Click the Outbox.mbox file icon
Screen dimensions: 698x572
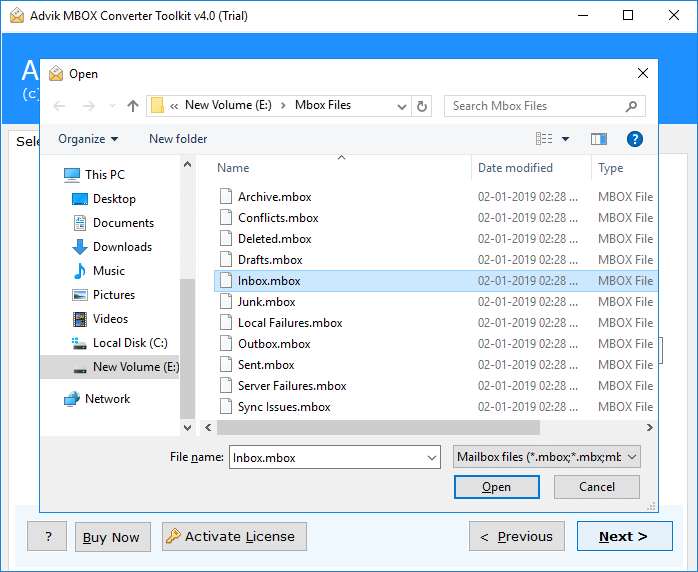tap(226, 343)
